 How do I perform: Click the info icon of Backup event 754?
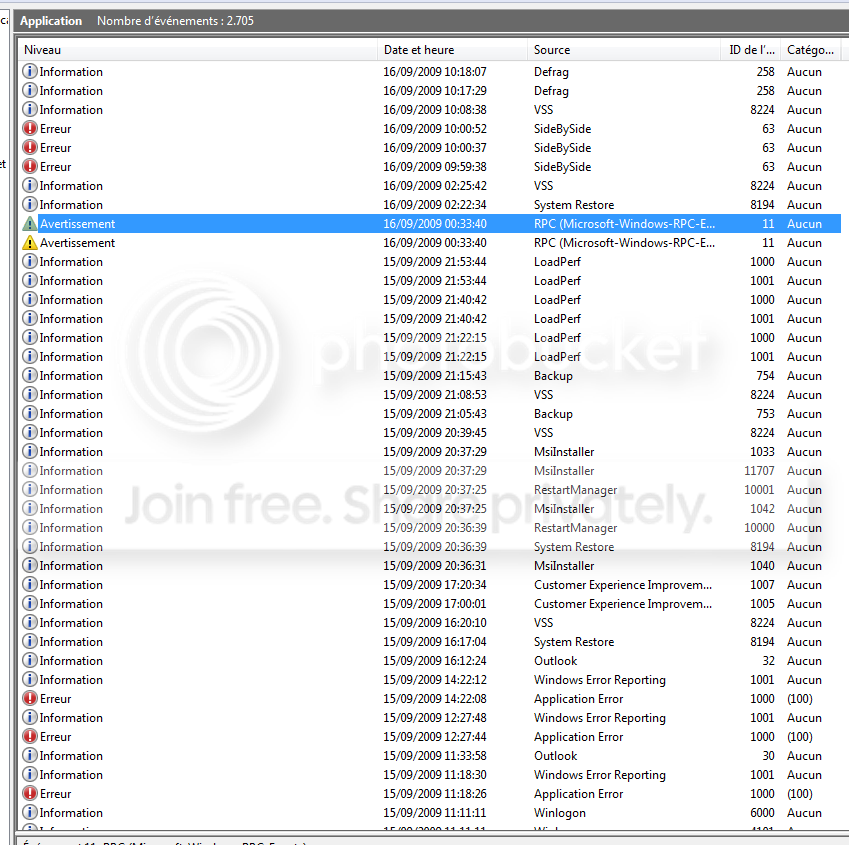(30, 376)
